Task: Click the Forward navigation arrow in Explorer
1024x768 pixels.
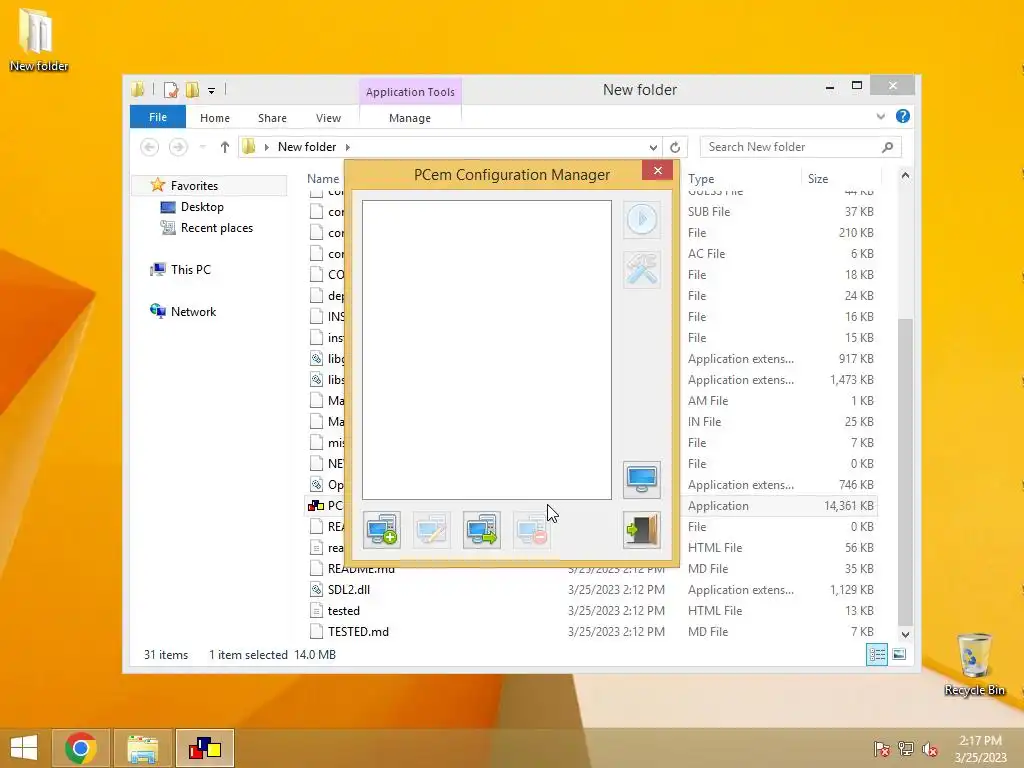Action: click(178, 147)
